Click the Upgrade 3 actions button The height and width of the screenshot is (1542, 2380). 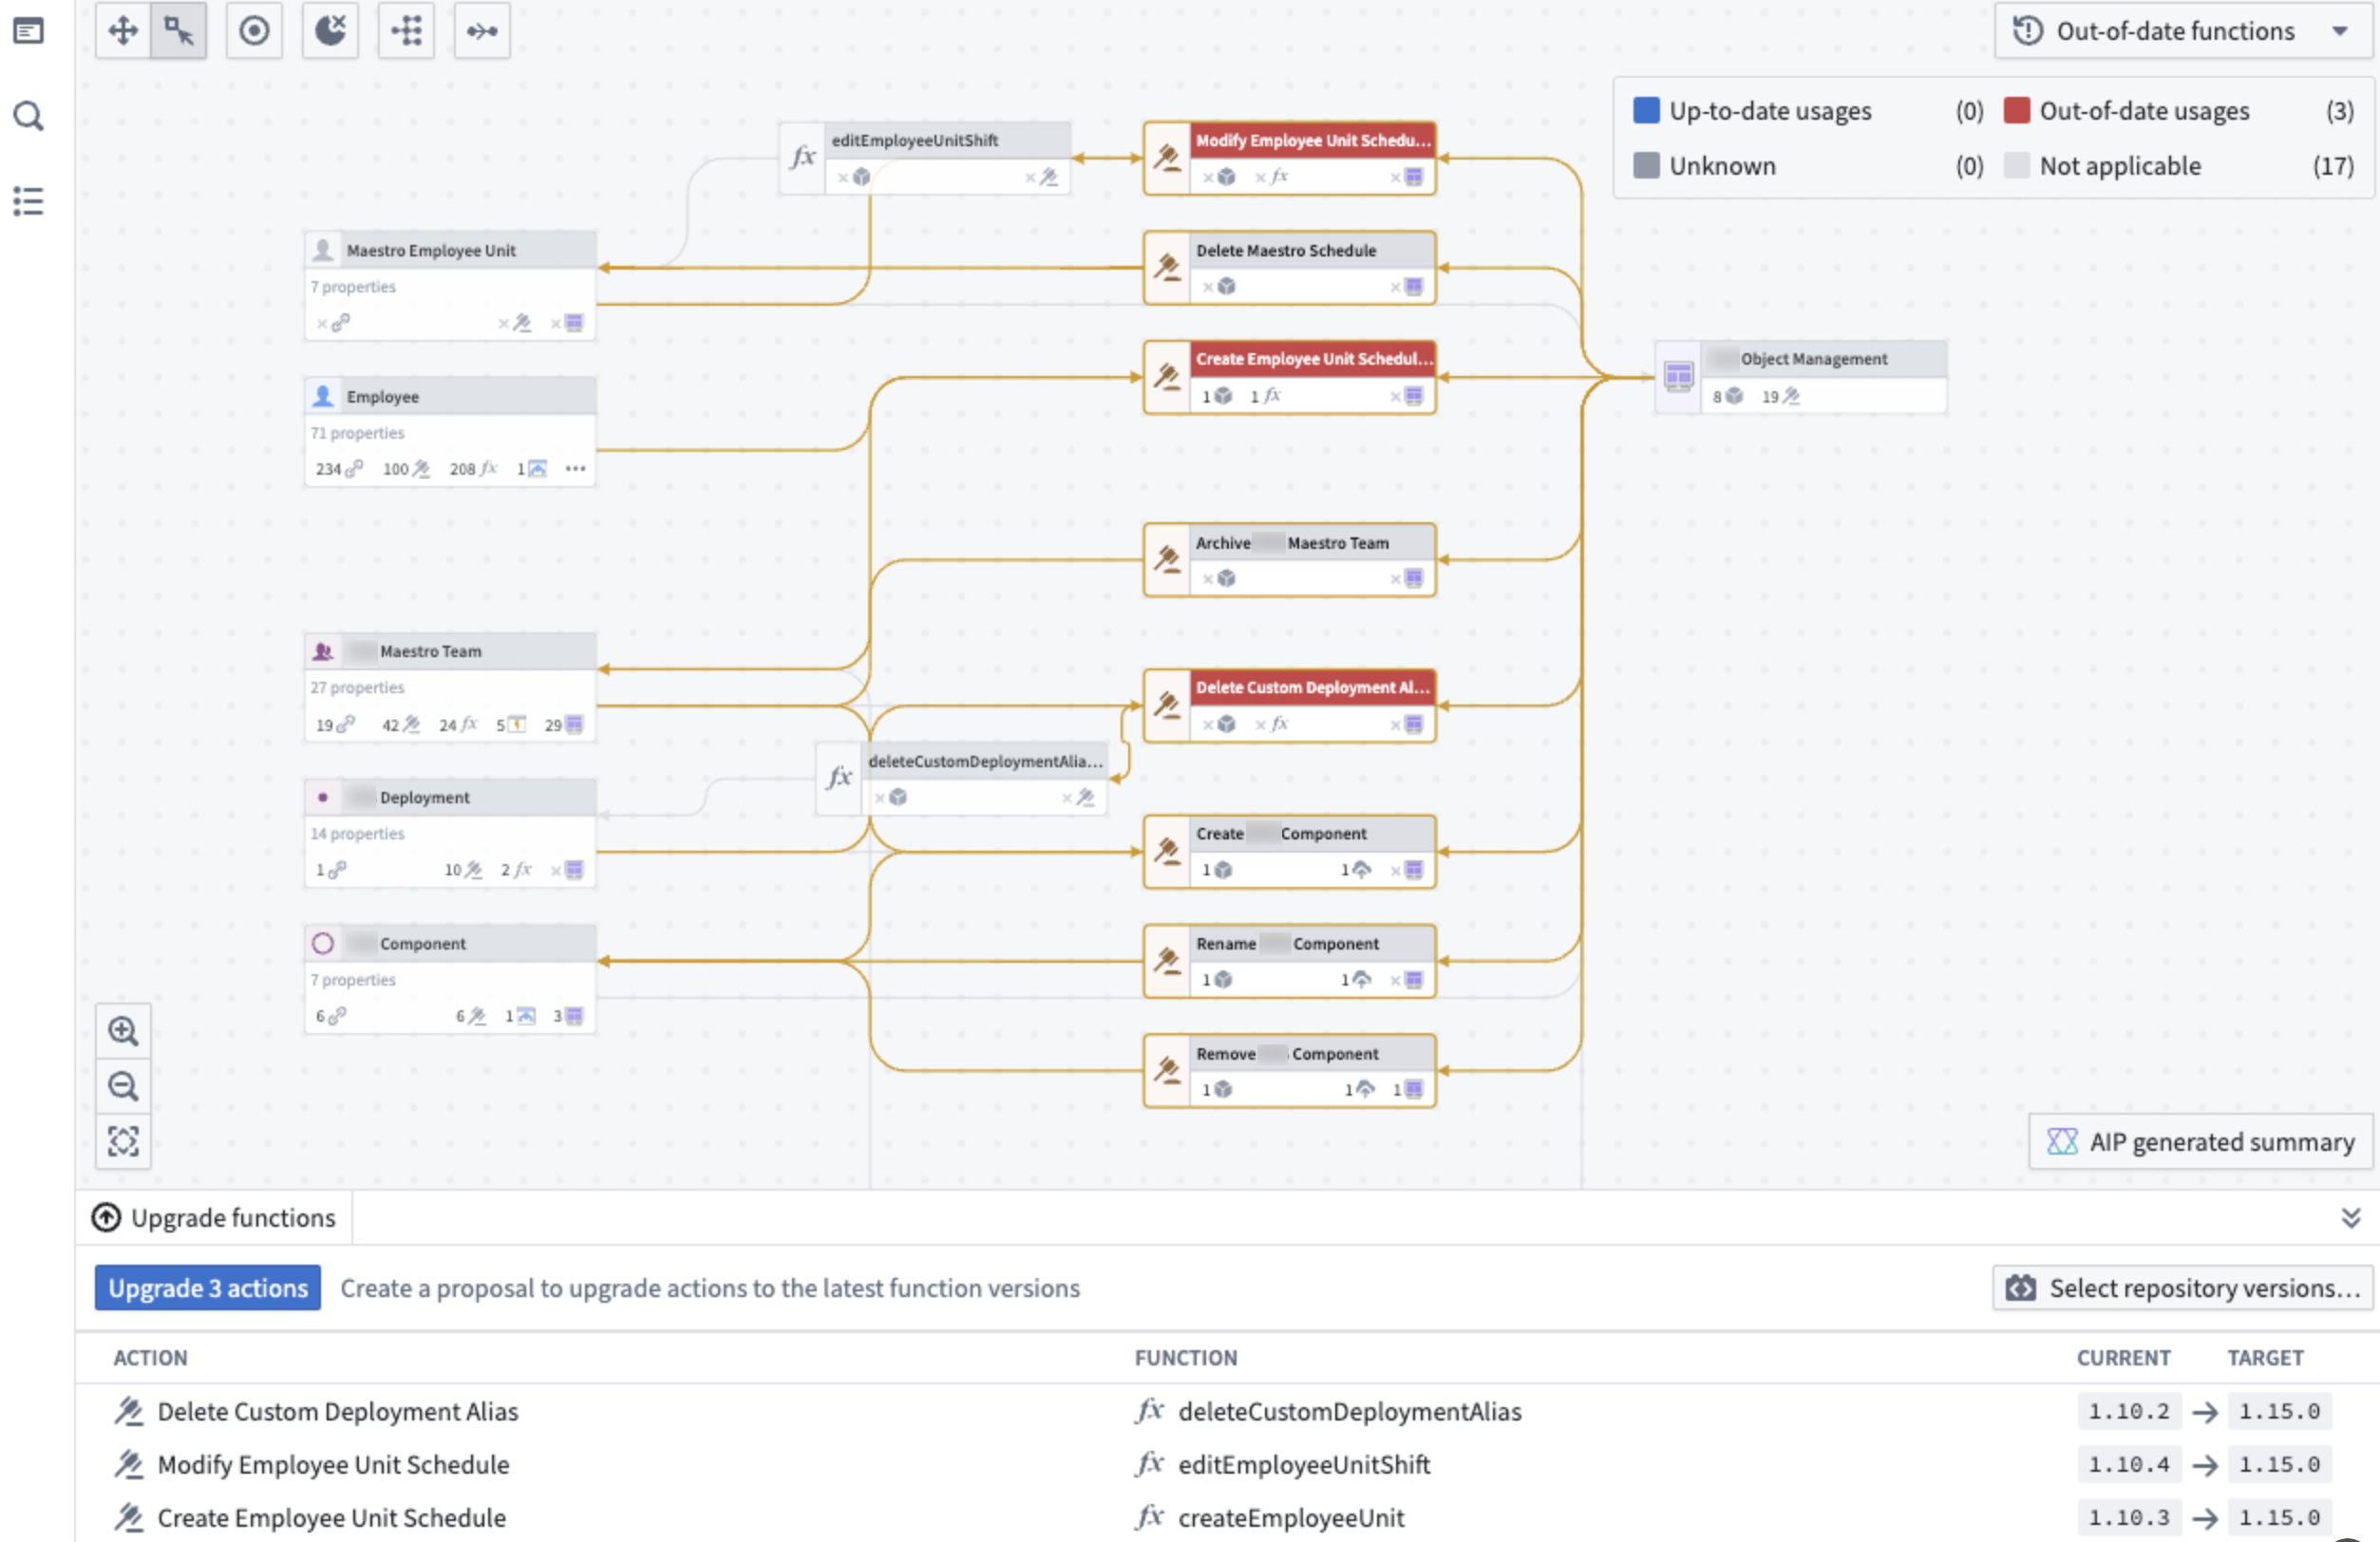click(207, 1288)
